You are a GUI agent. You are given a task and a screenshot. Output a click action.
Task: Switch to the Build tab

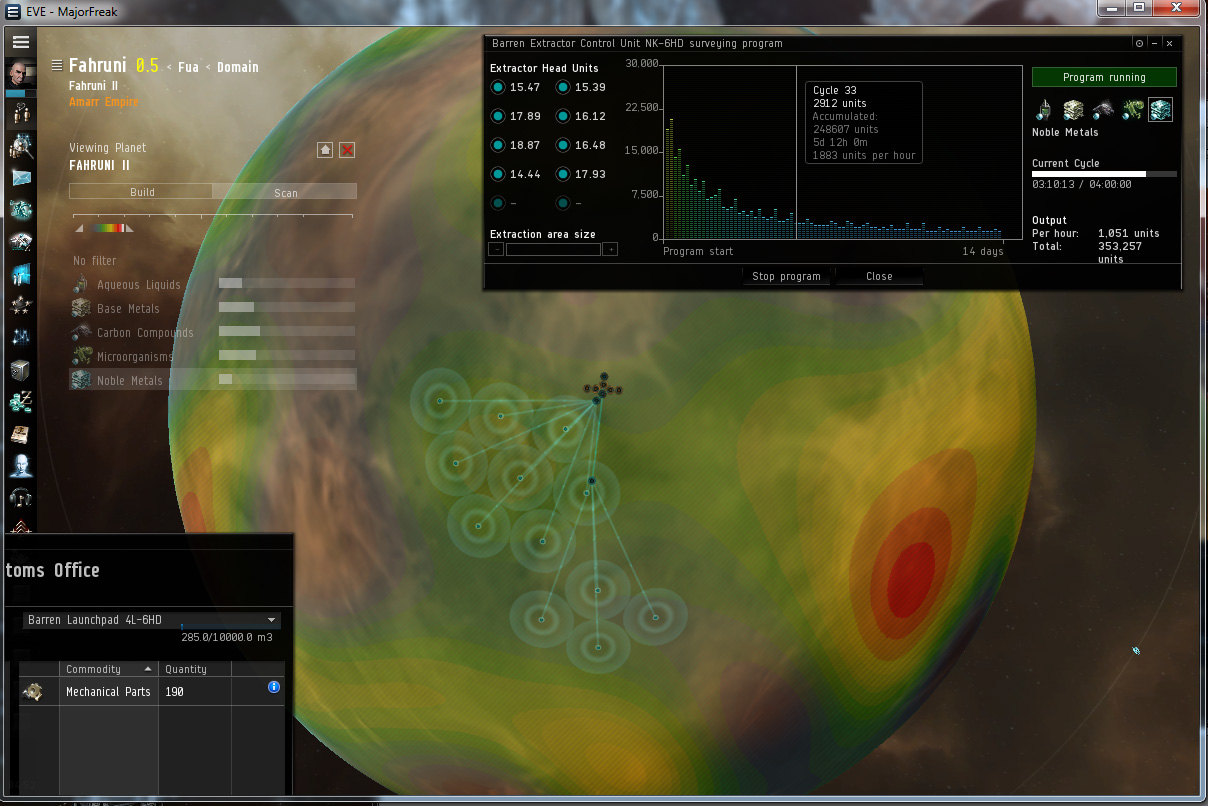coord(141,192)
